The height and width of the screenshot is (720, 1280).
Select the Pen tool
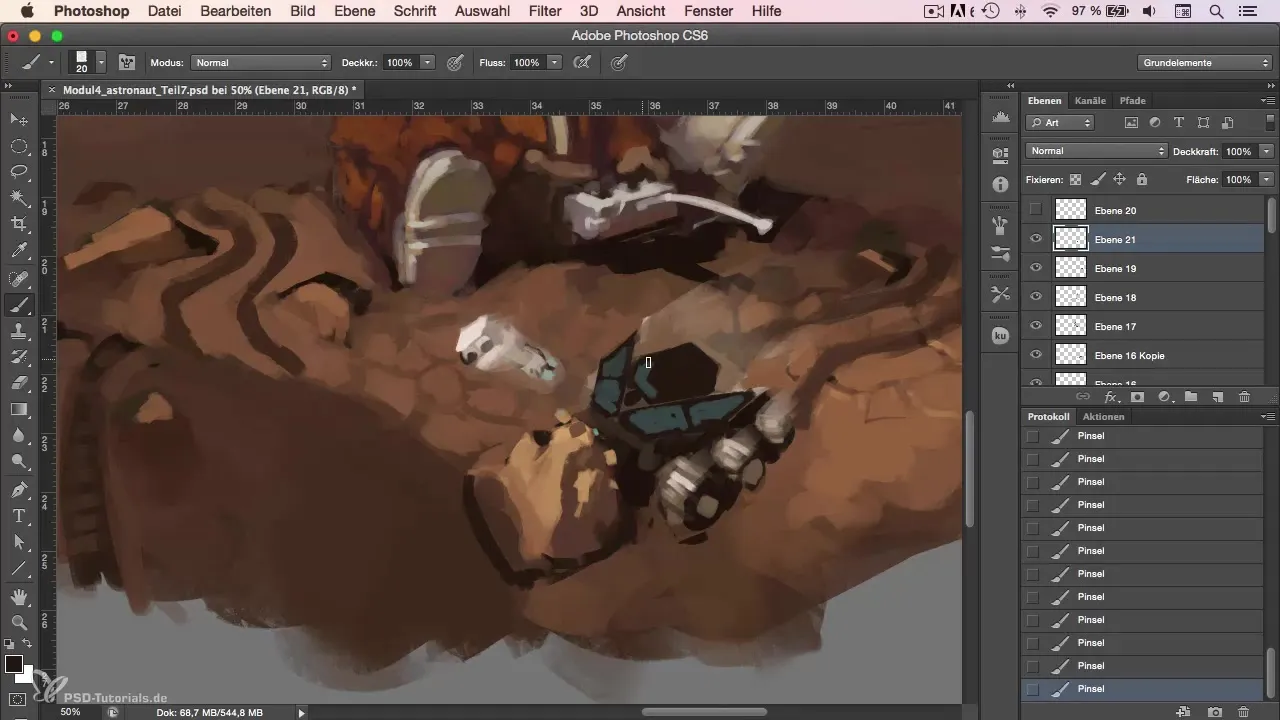pos(19,490)
